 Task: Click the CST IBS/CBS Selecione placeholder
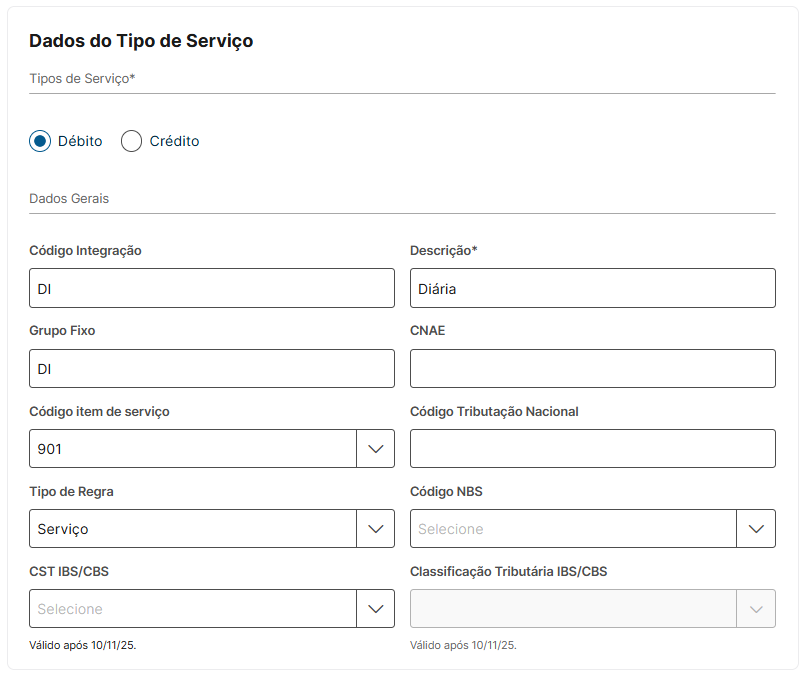[71, 609]
